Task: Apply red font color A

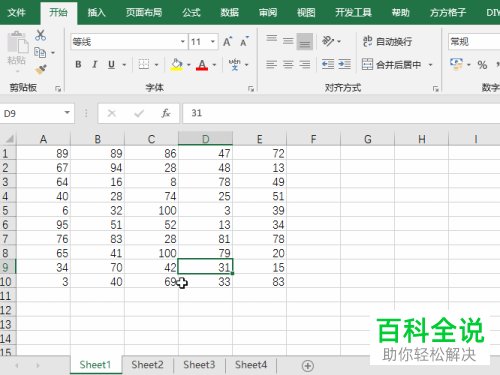Action: point(202,64)
